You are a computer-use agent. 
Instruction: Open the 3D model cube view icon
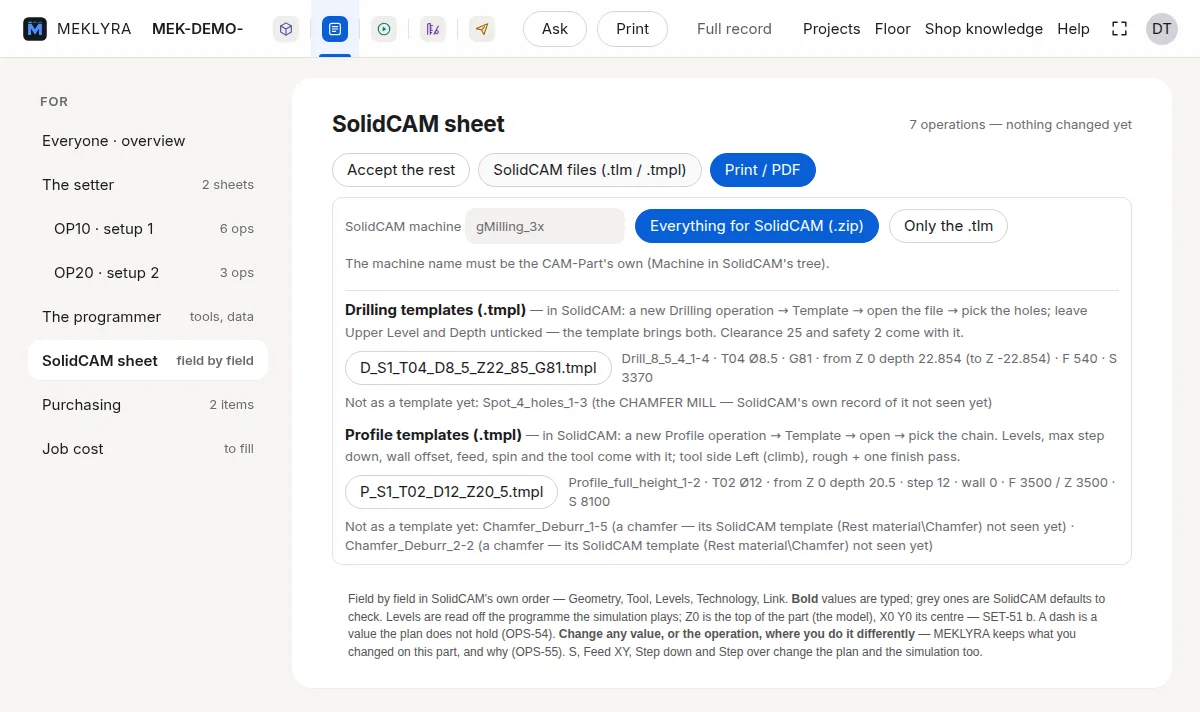(286, 29)
